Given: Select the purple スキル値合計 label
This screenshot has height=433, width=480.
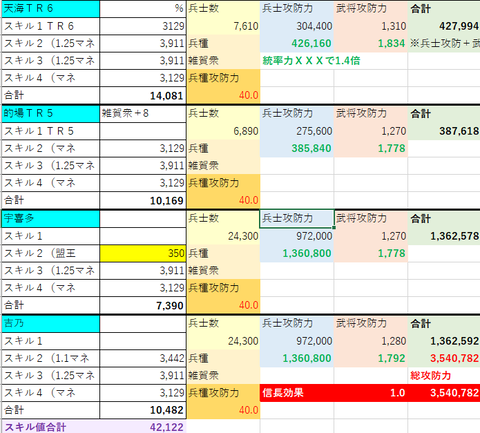Looking at the screenshot, I should point(51,427).
